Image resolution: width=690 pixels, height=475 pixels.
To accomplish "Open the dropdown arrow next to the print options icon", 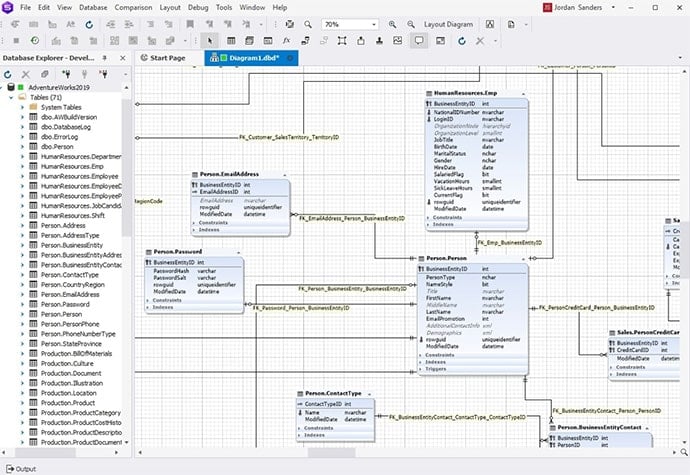I will click(x=526, y=24).
